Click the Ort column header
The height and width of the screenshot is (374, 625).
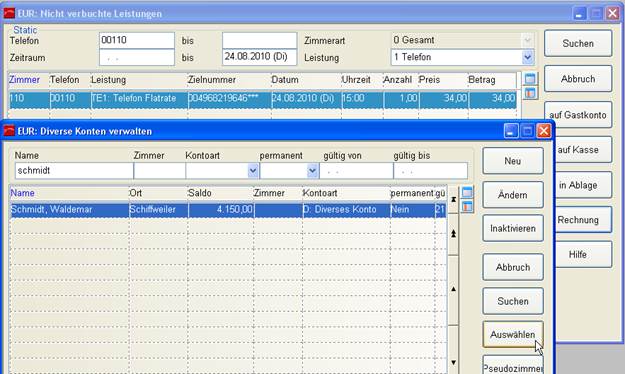(x=158, y=193)
